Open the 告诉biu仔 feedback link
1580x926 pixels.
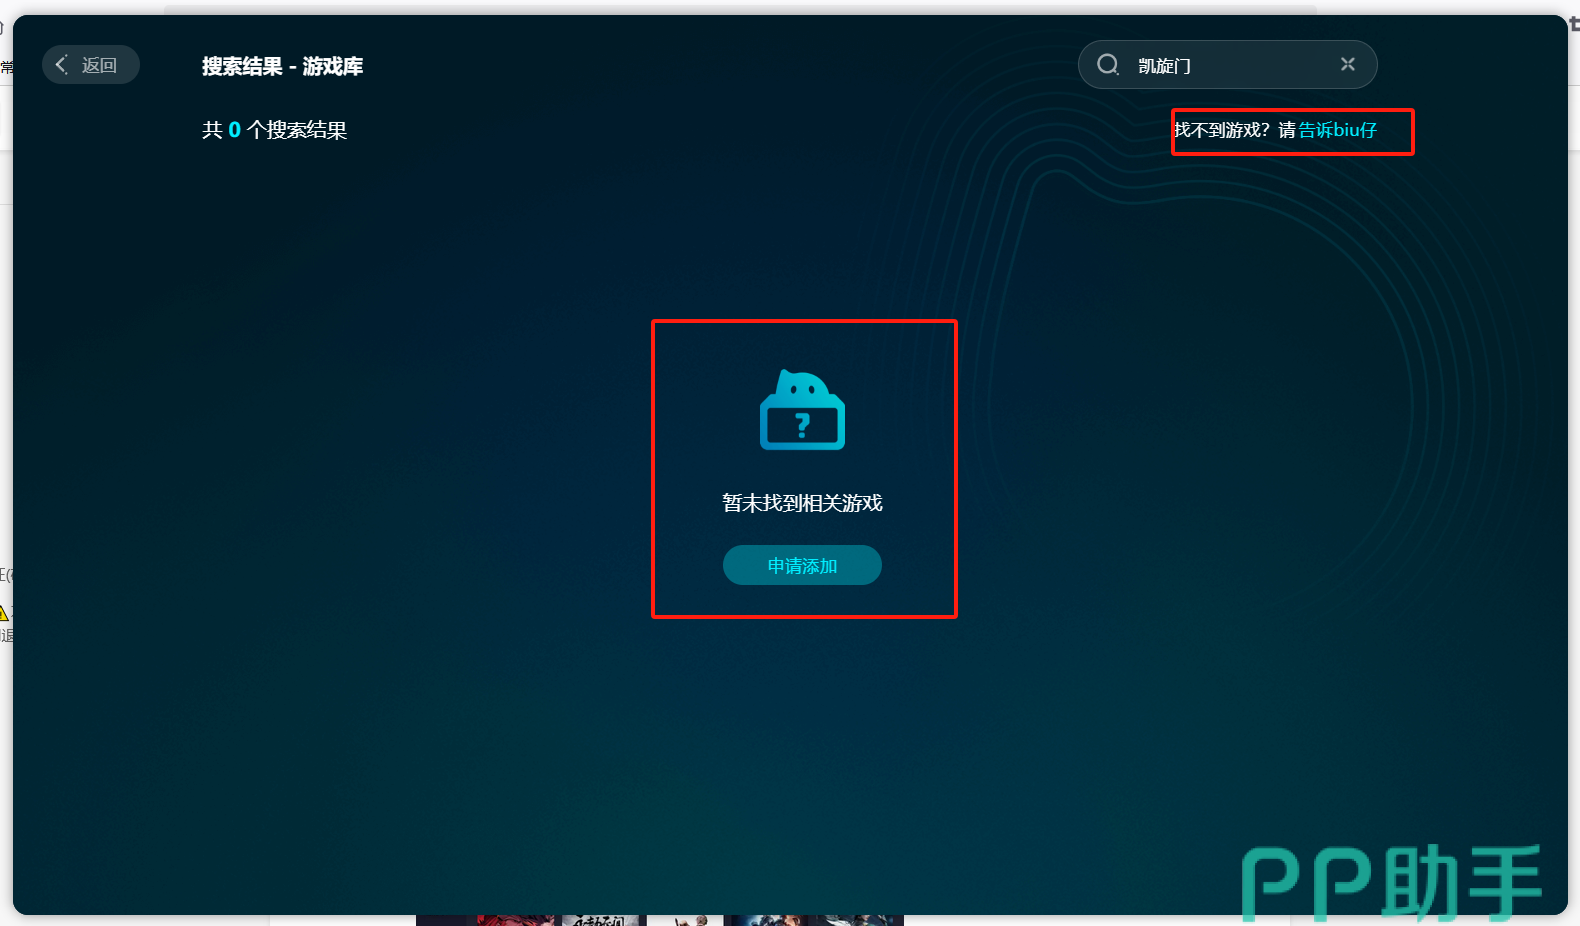1337,130
